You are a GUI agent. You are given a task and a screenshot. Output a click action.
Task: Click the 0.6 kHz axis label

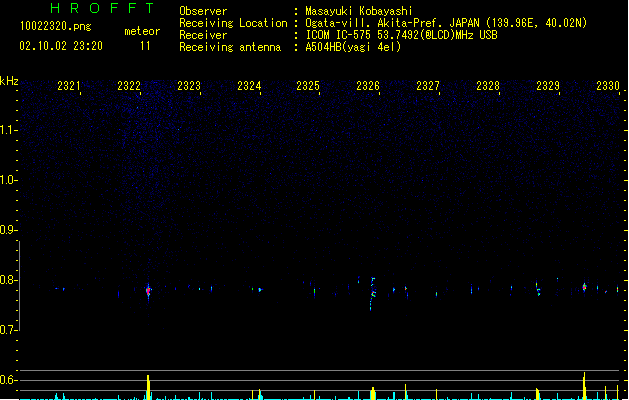point(8,380)
